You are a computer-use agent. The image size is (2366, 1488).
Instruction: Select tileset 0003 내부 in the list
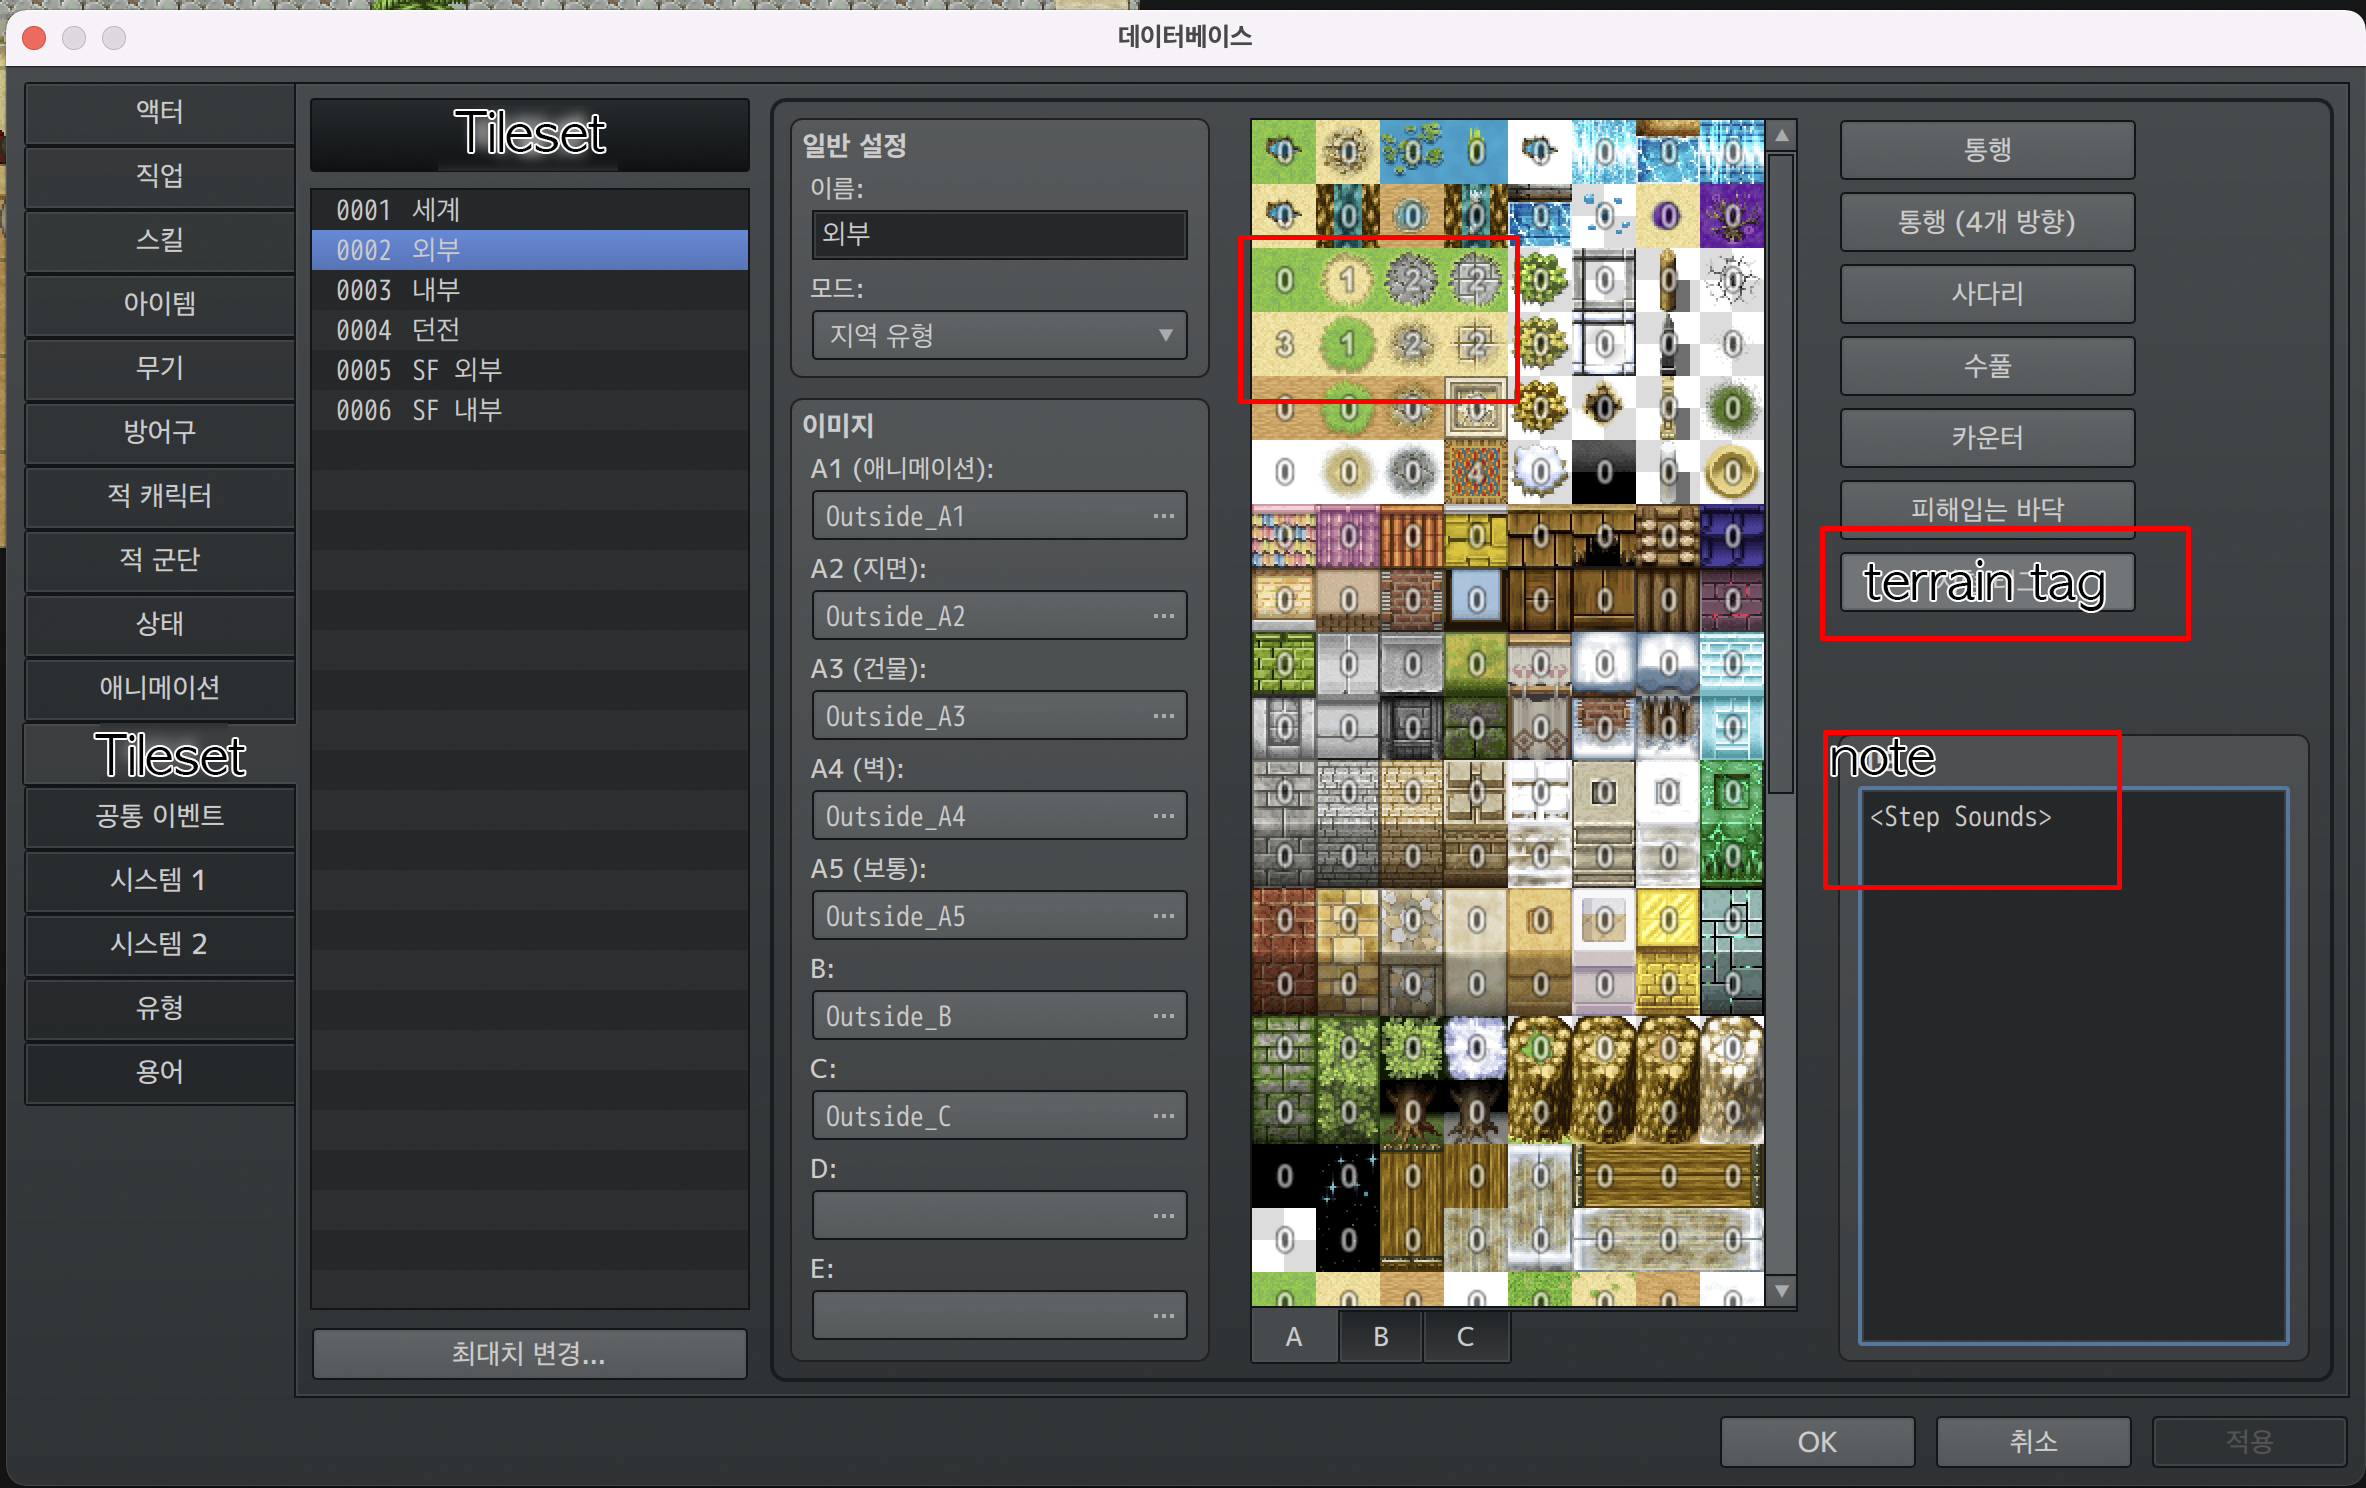click(x=530, y=290)
